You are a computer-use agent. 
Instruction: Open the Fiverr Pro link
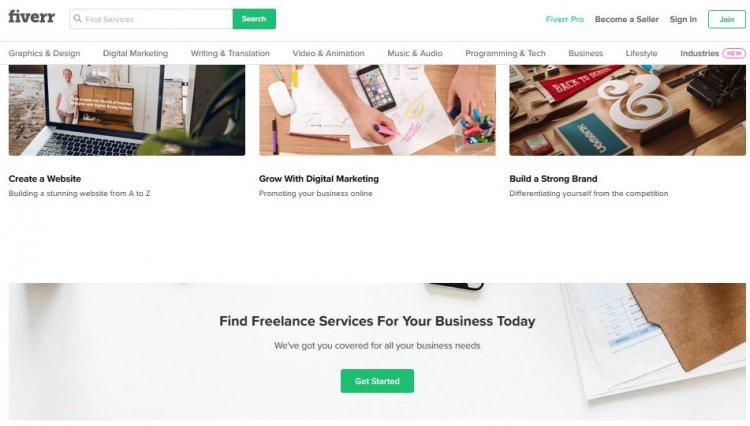564,19
